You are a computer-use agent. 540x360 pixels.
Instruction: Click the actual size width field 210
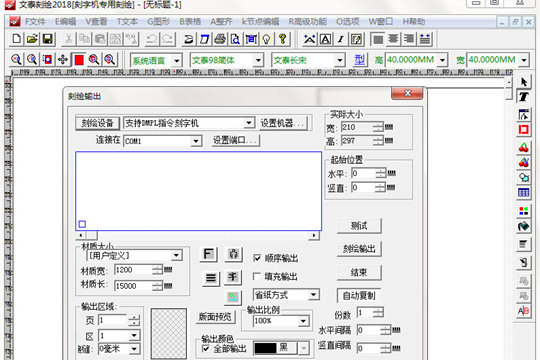357,127
